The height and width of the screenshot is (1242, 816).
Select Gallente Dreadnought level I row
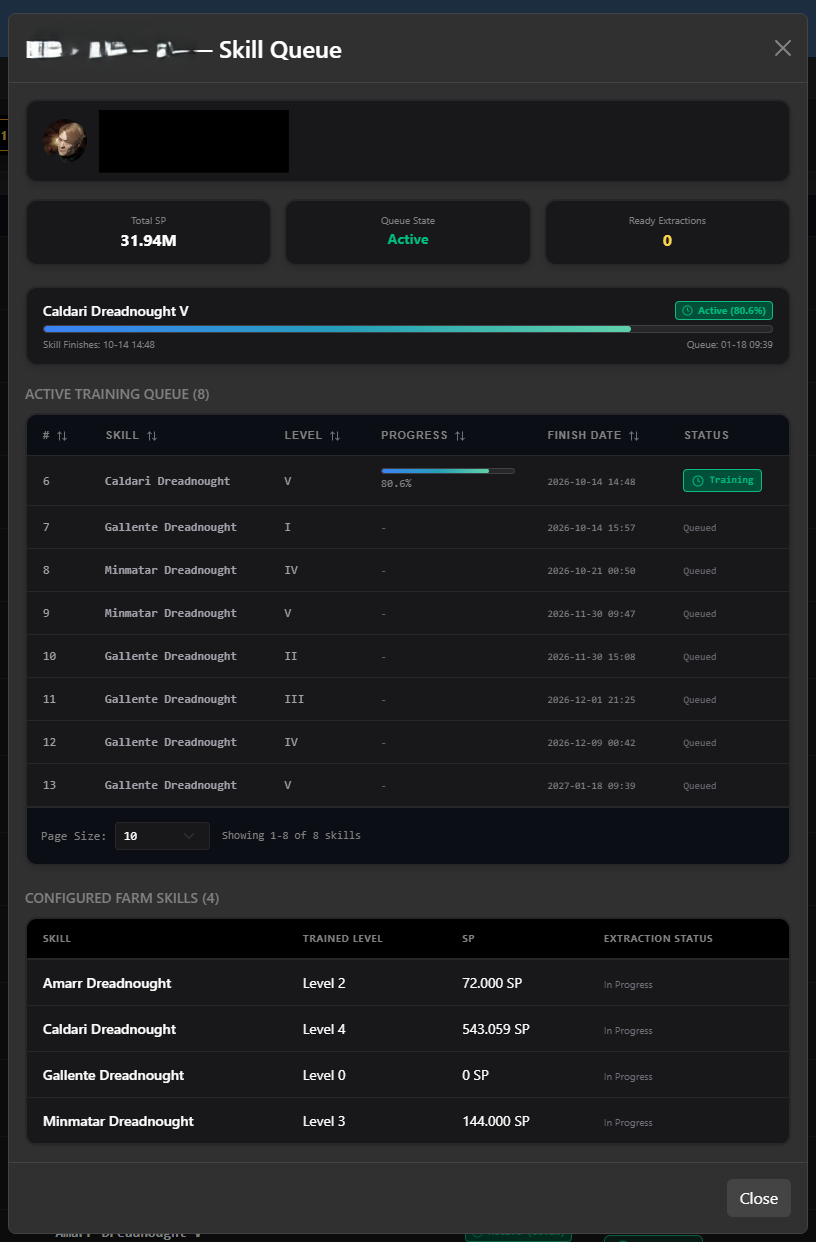[408, 527]
